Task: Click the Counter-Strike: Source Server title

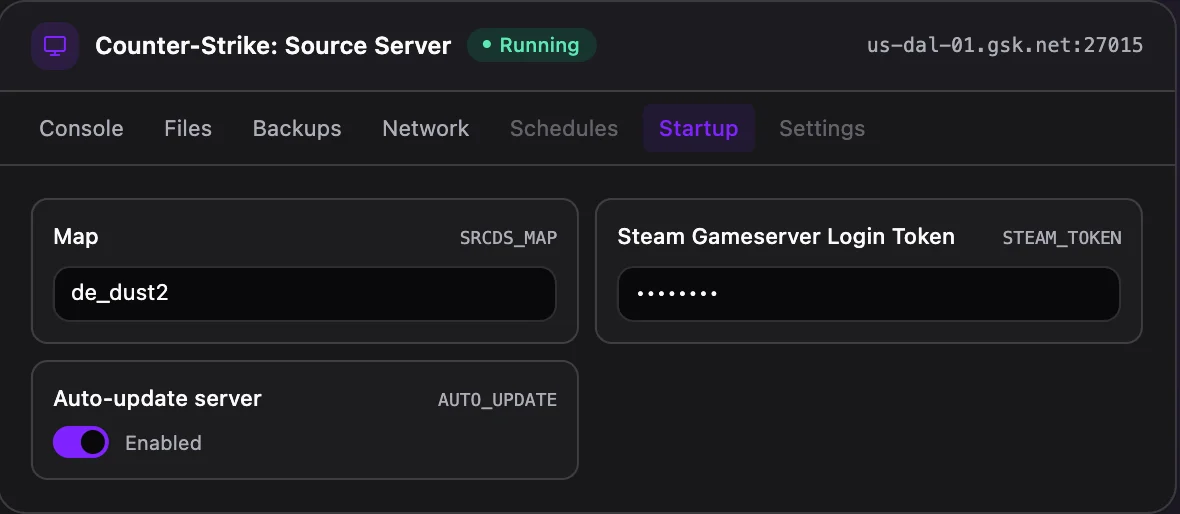Action: click(x=273, y=46)
